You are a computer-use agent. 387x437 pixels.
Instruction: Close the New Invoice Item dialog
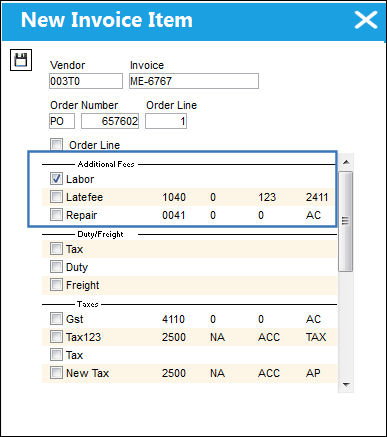(x=366, y=20)
